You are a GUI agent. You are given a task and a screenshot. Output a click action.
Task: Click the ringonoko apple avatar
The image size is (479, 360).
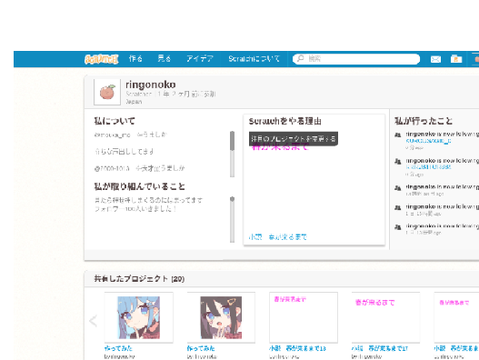point(107,92)
